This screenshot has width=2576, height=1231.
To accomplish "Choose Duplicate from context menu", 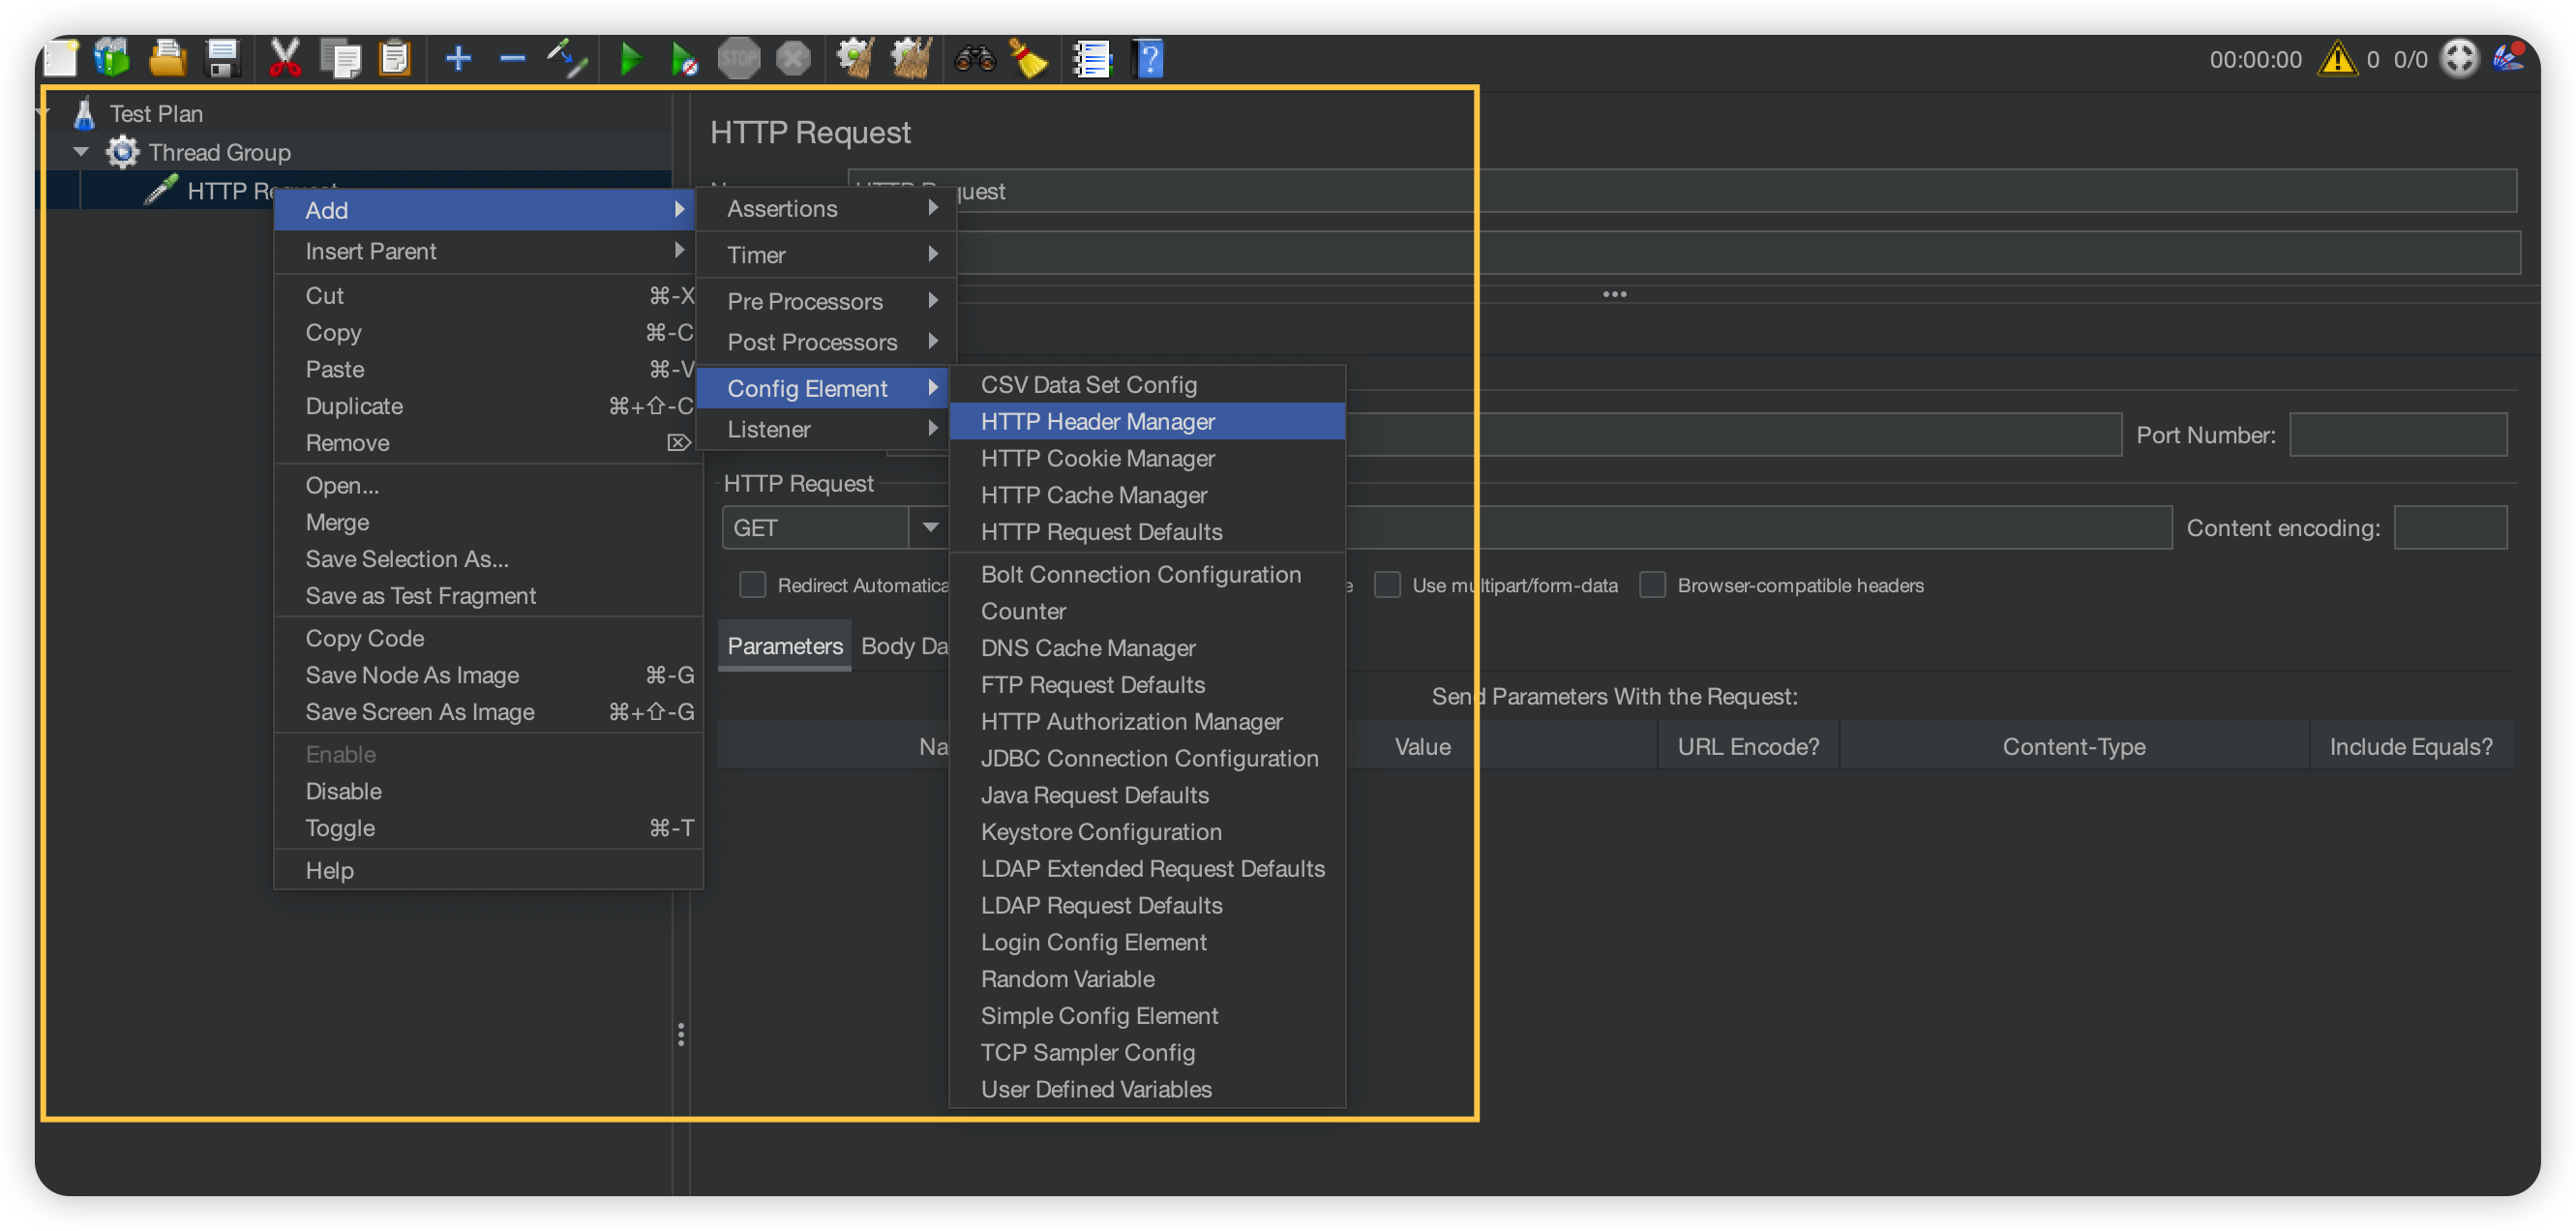I will tap(354, 406).
